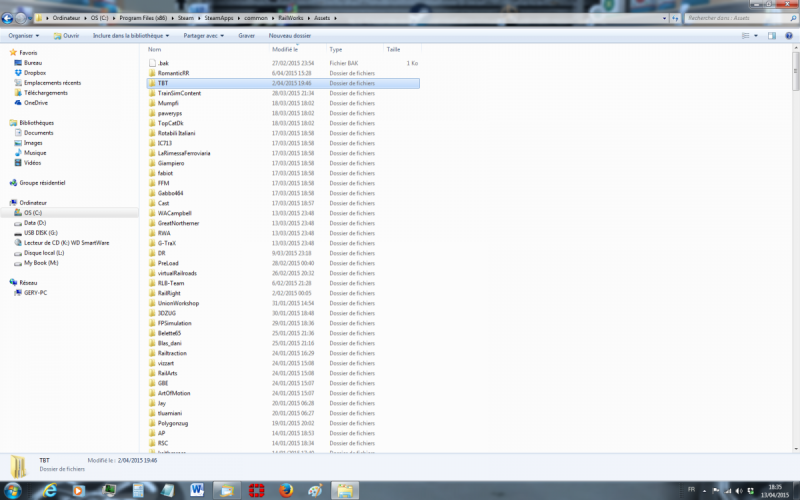Launch Firefox from the taskbar
Viewport: 800px width, 500px height.
(x=286, y=490)
